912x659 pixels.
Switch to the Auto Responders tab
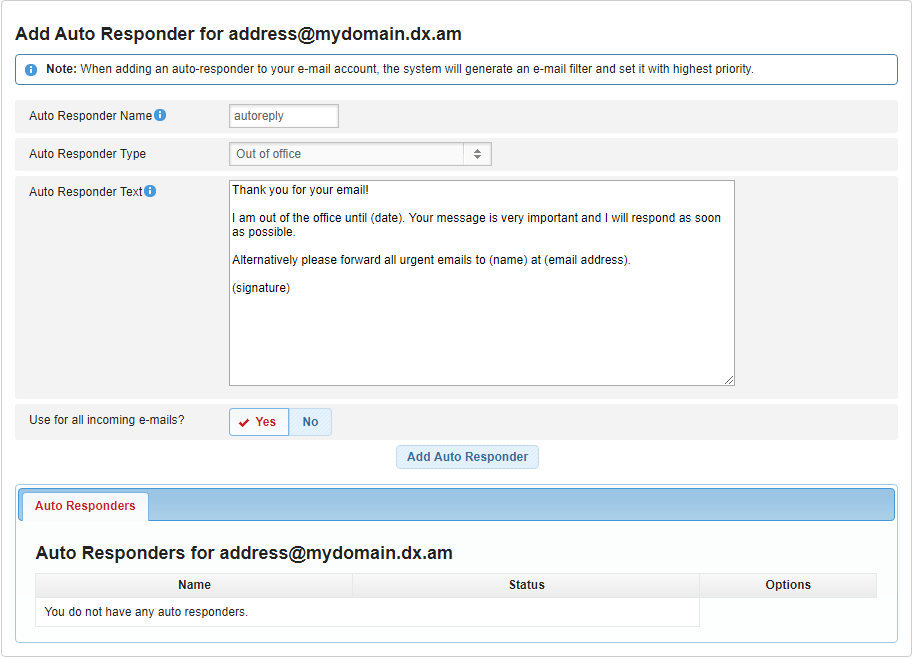[x=85, y=506]
